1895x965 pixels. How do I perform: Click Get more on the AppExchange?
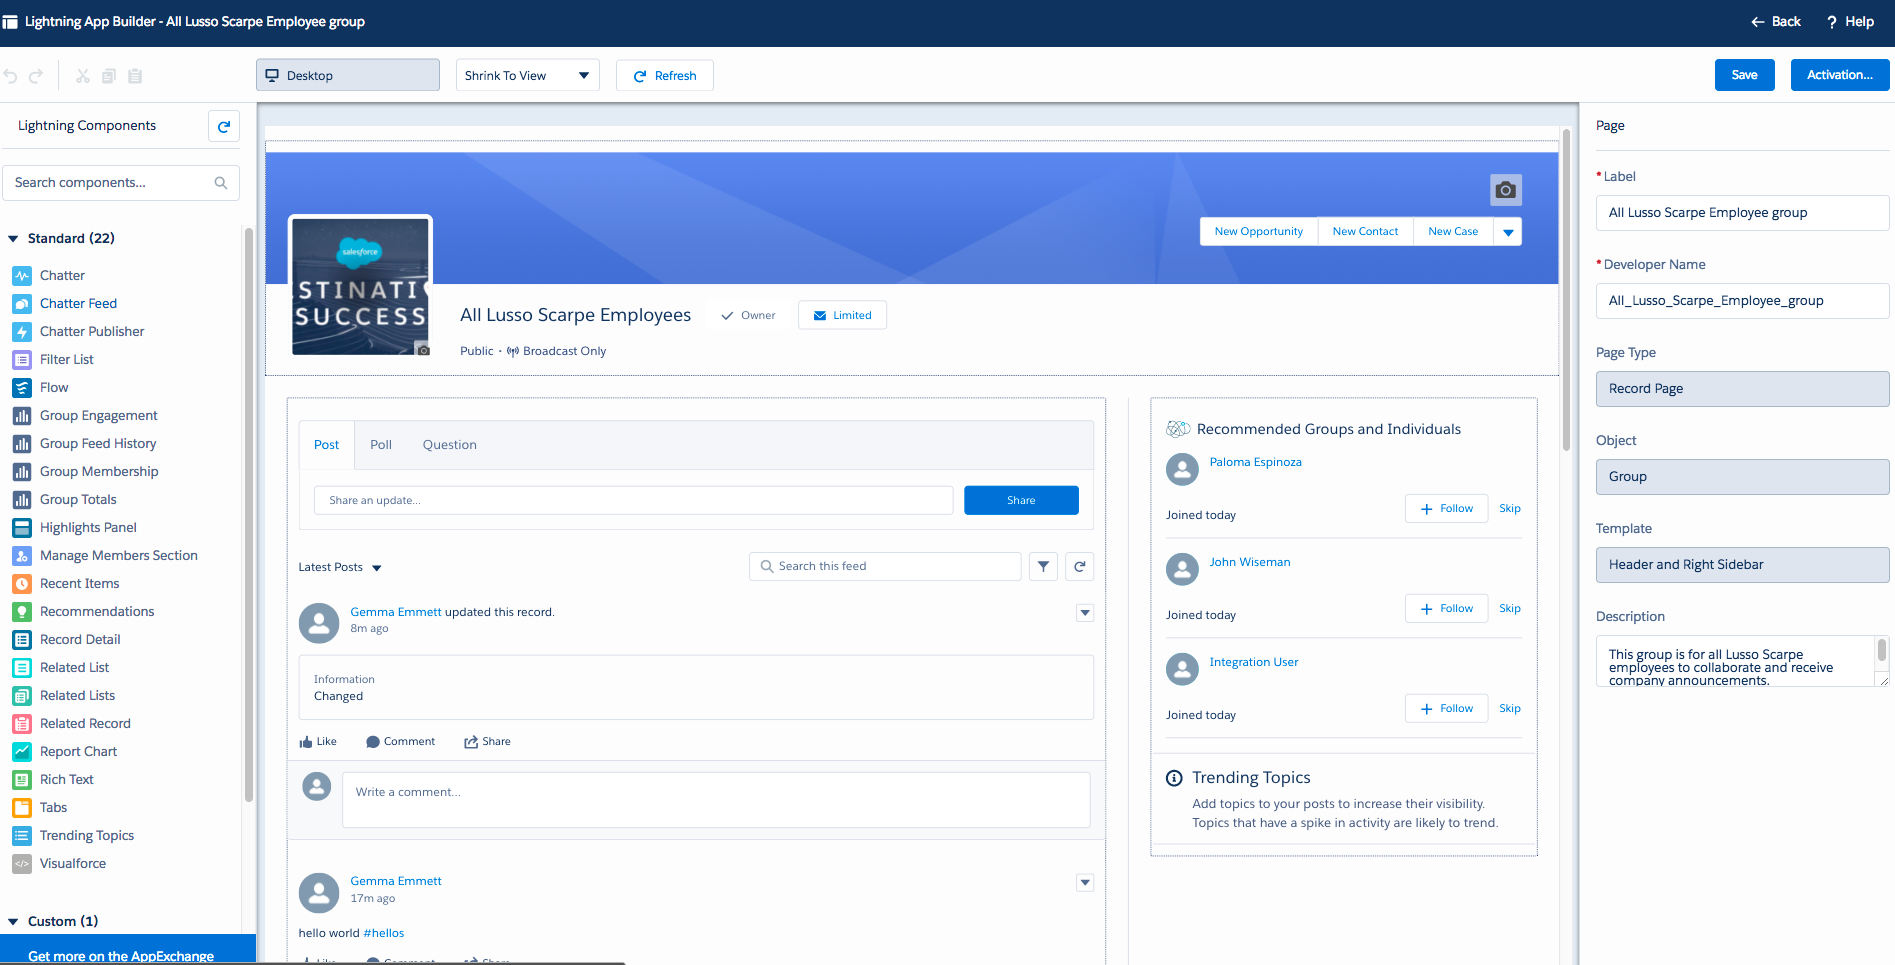[x=128, y=950]
